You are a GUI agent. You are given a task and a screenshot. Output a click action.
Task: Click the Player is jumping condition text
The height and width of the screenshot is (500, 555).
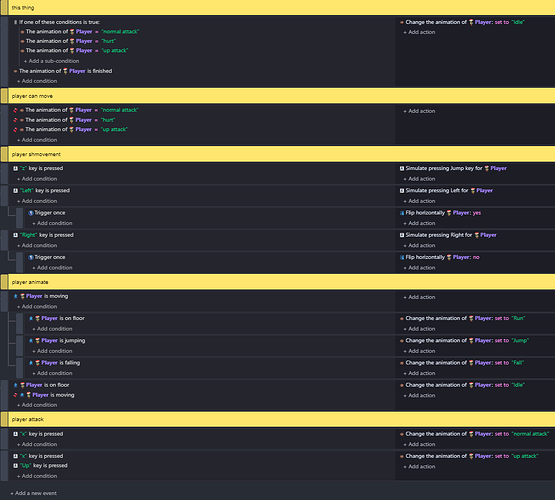tap(63, 341)
